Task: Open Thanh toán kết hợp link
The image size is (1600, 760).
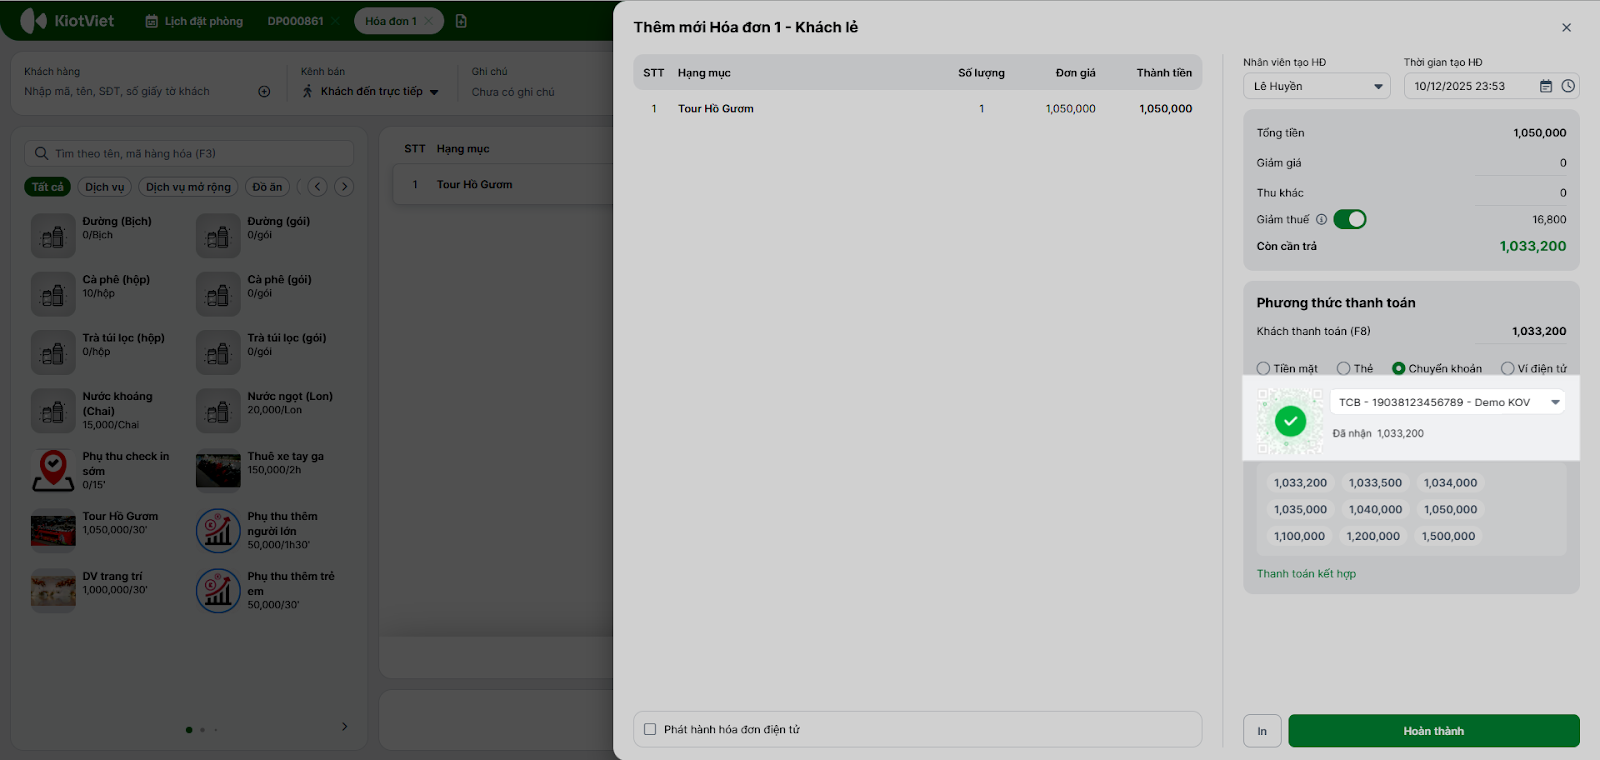Action: click(1306, 573)
